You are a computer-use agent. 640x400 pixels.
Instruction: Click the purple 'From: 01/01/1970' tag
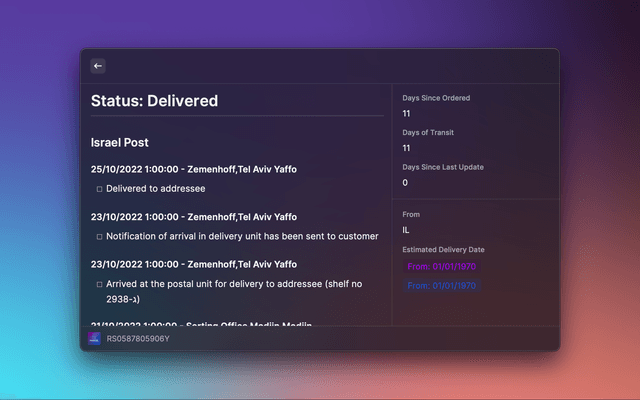coord(440,267)
